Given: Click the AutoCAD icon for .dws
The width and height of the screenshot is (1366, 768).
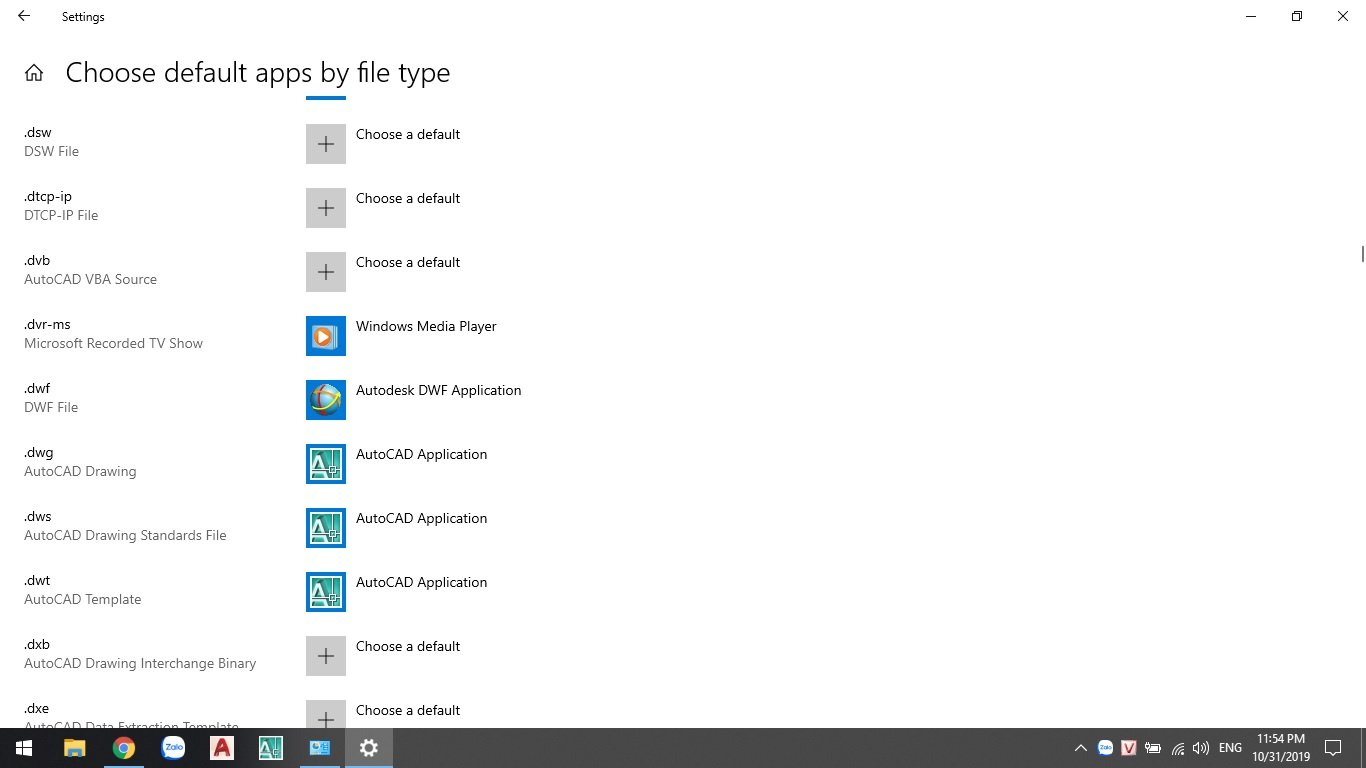Looking at the screenshot, I should pyautogui.click(x=326, y=528).
